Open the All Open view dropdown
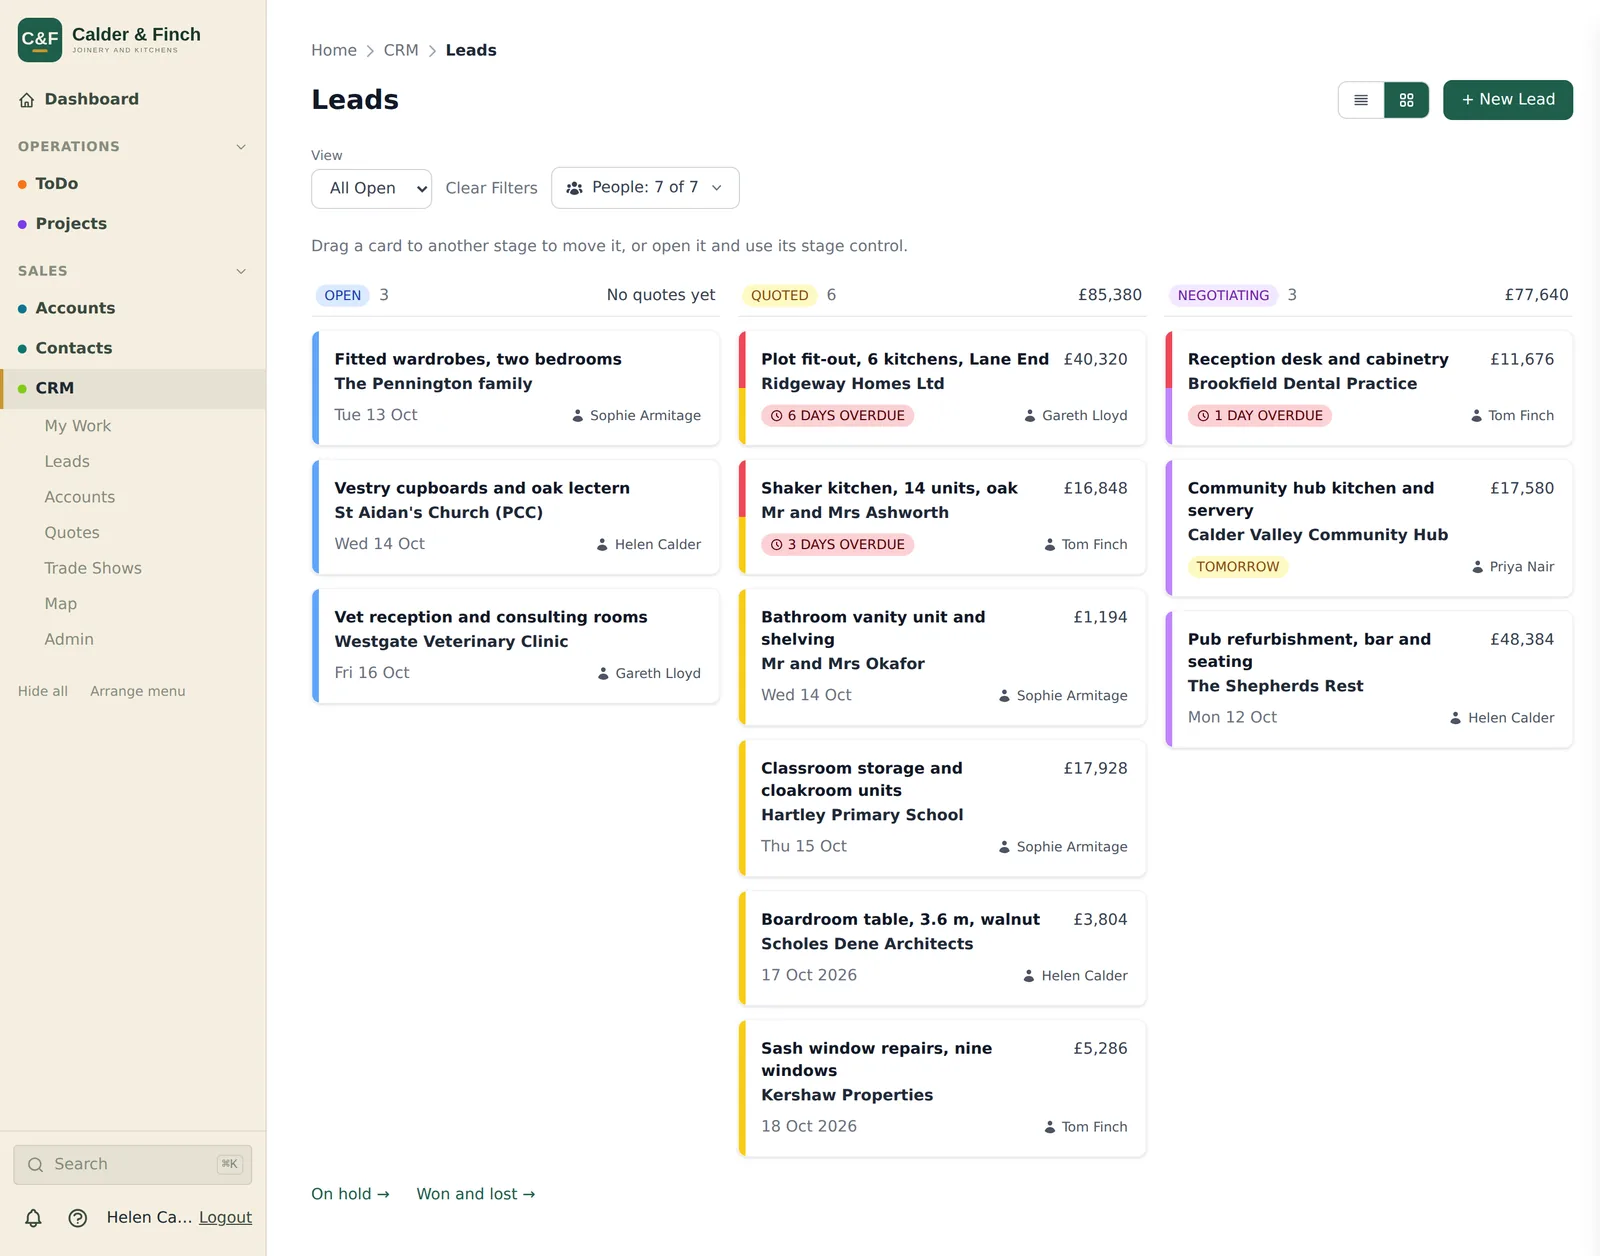This screenshot has width=1600, height=1256. (x=371, y=188)
